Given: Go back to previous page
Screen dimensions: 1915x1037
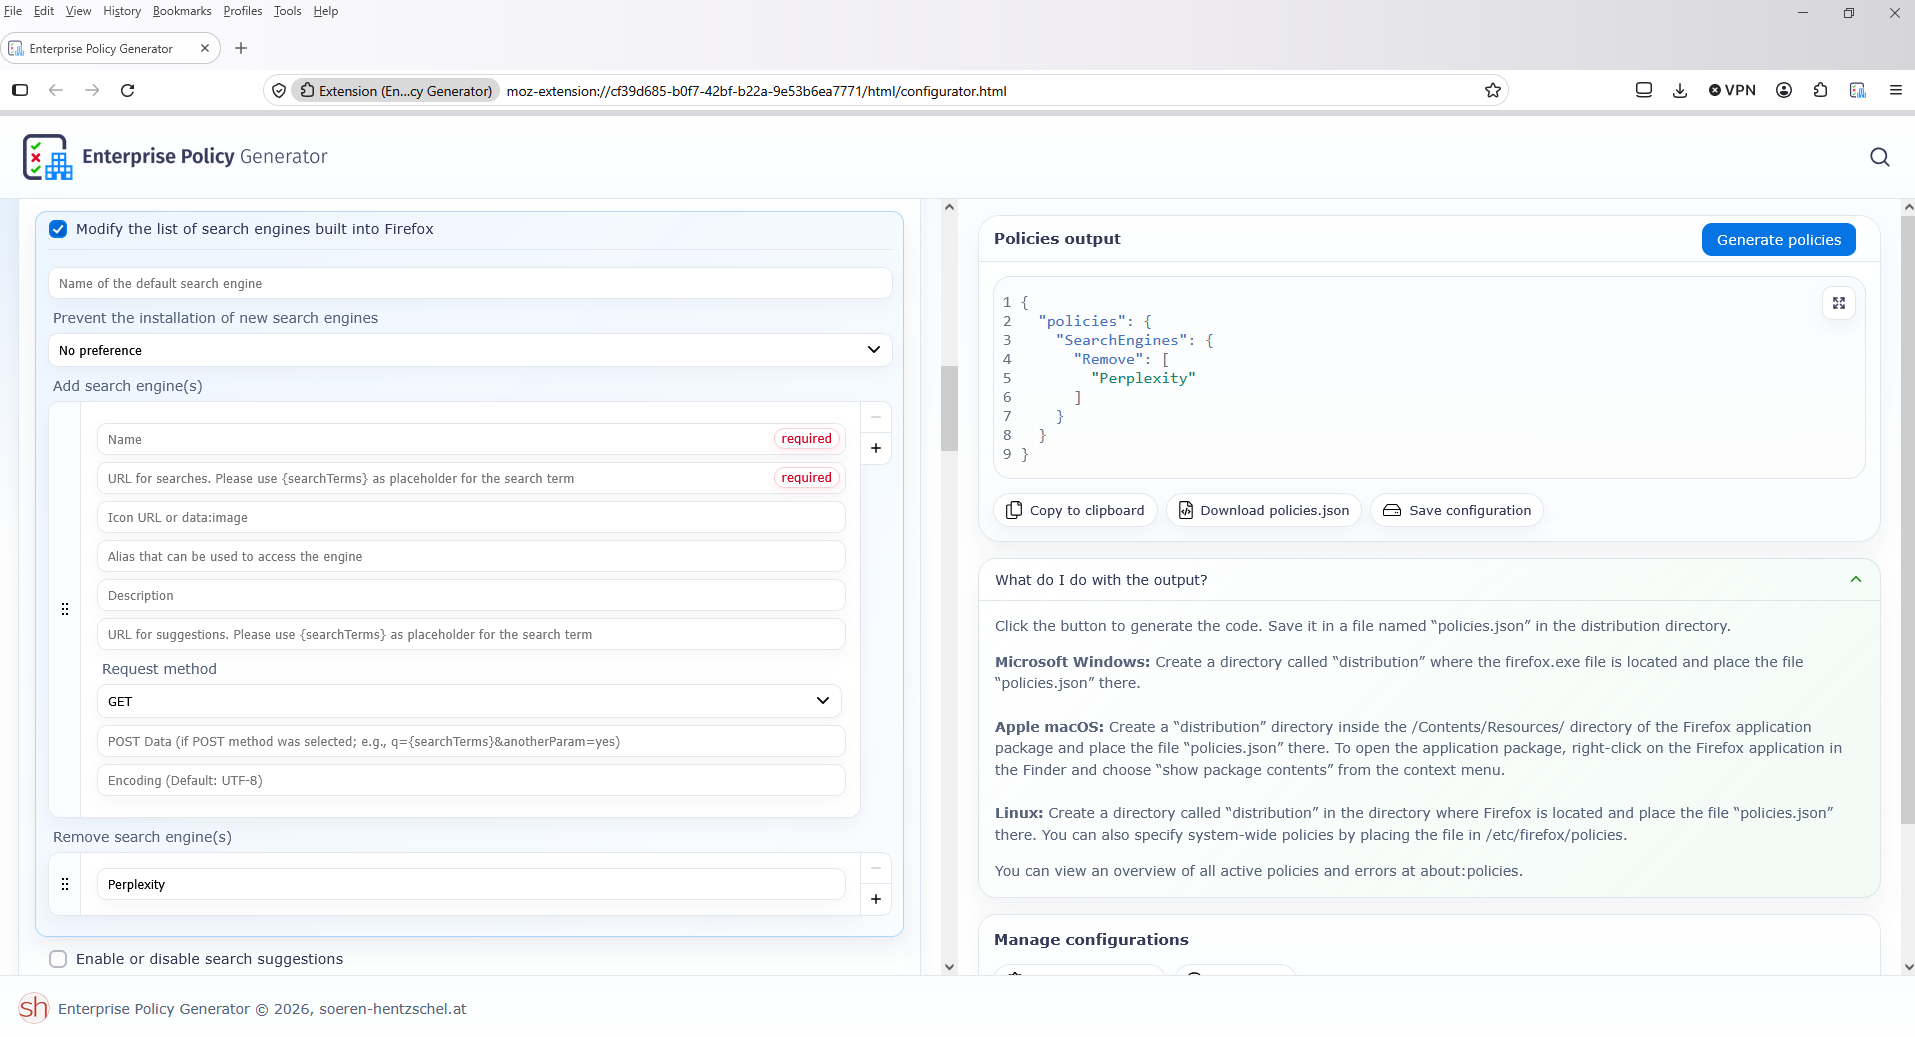Looking at the screenshot, I should [56, 90].
